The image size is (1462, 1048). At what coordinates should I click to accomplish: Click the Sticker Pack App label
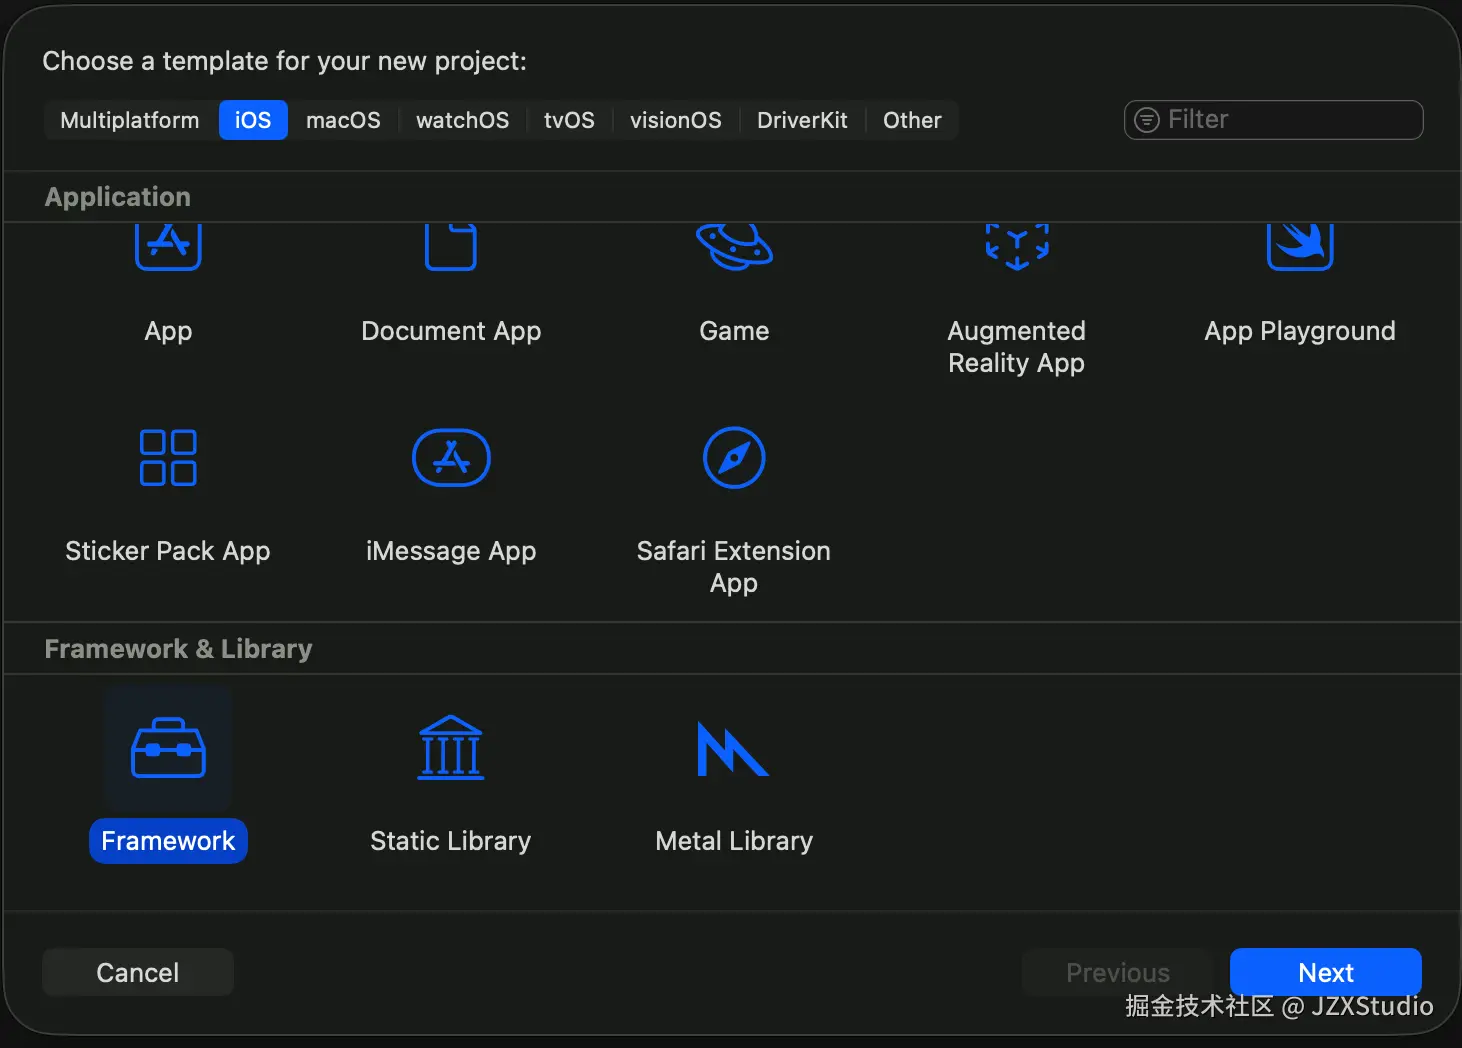pyautogui.click(x=168, y=551)
